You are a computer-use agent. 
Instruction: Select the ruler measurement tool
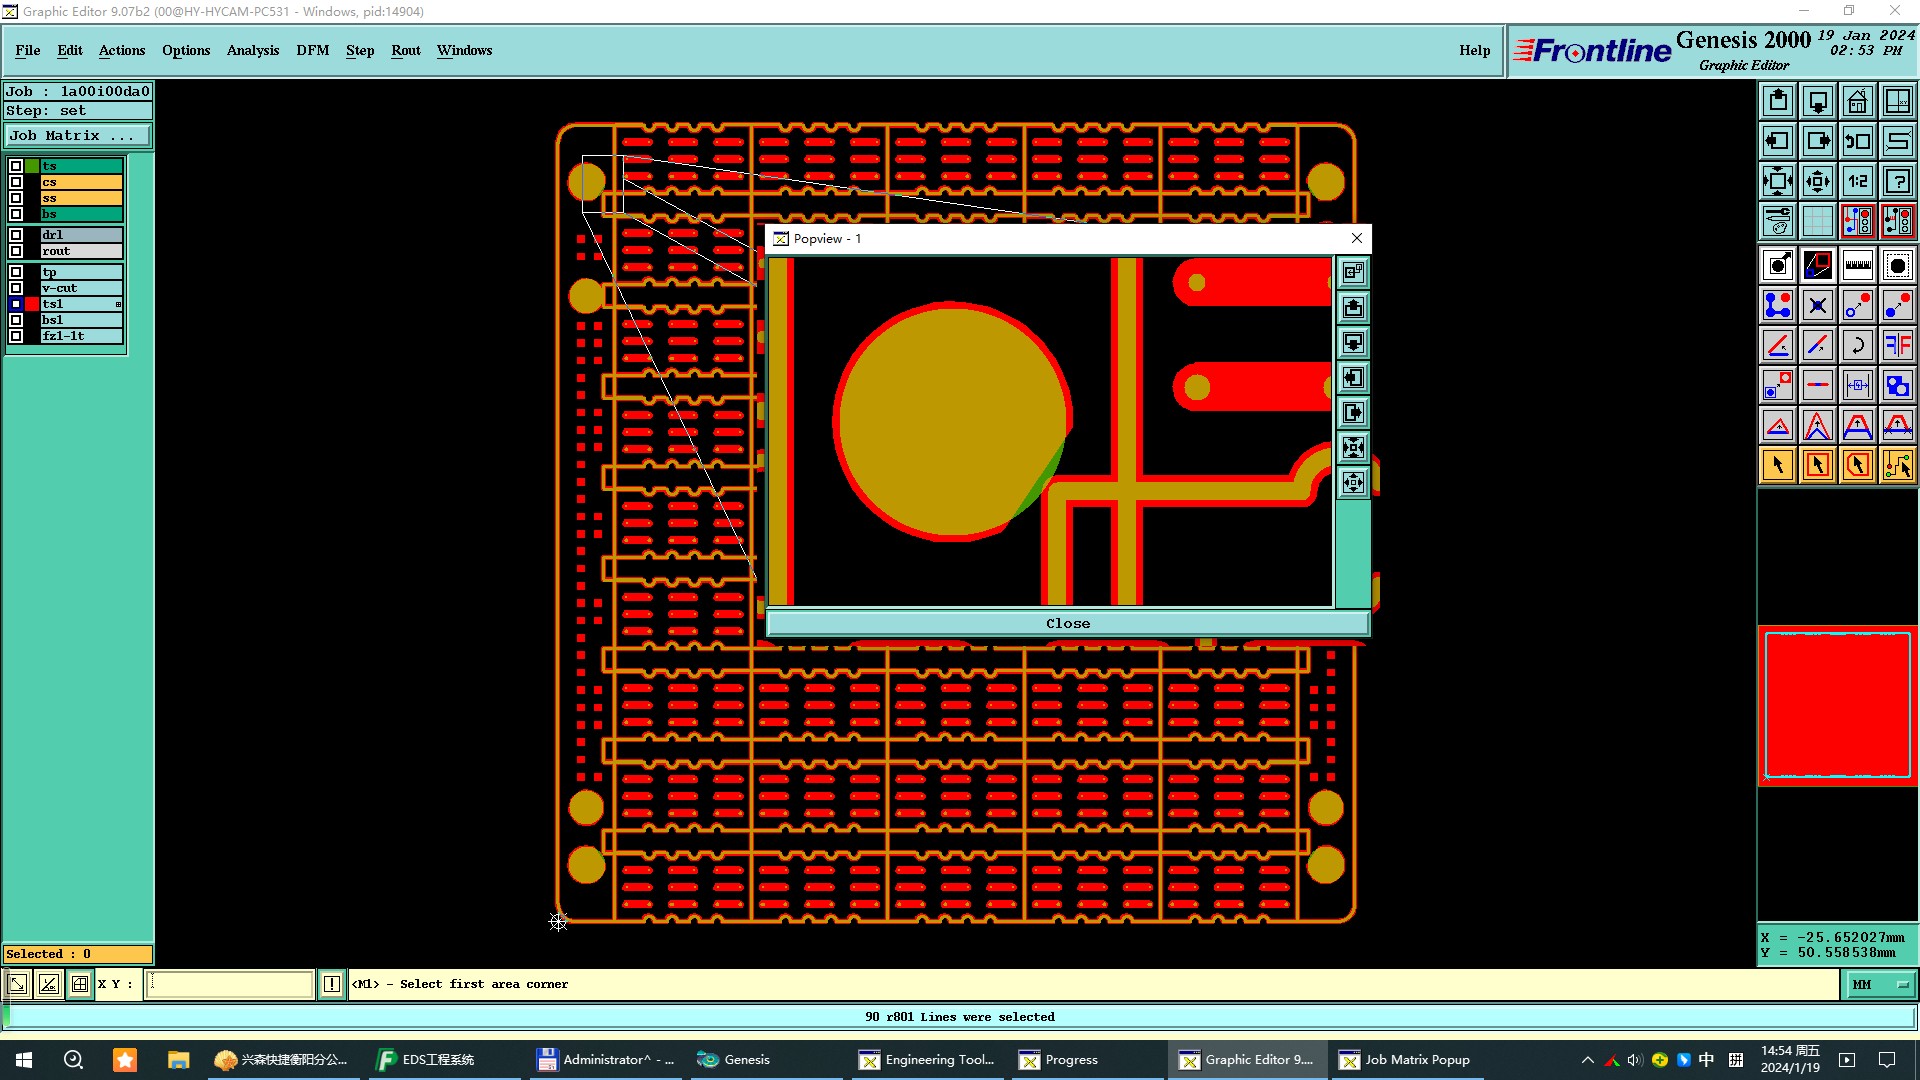coord(1857,265)
